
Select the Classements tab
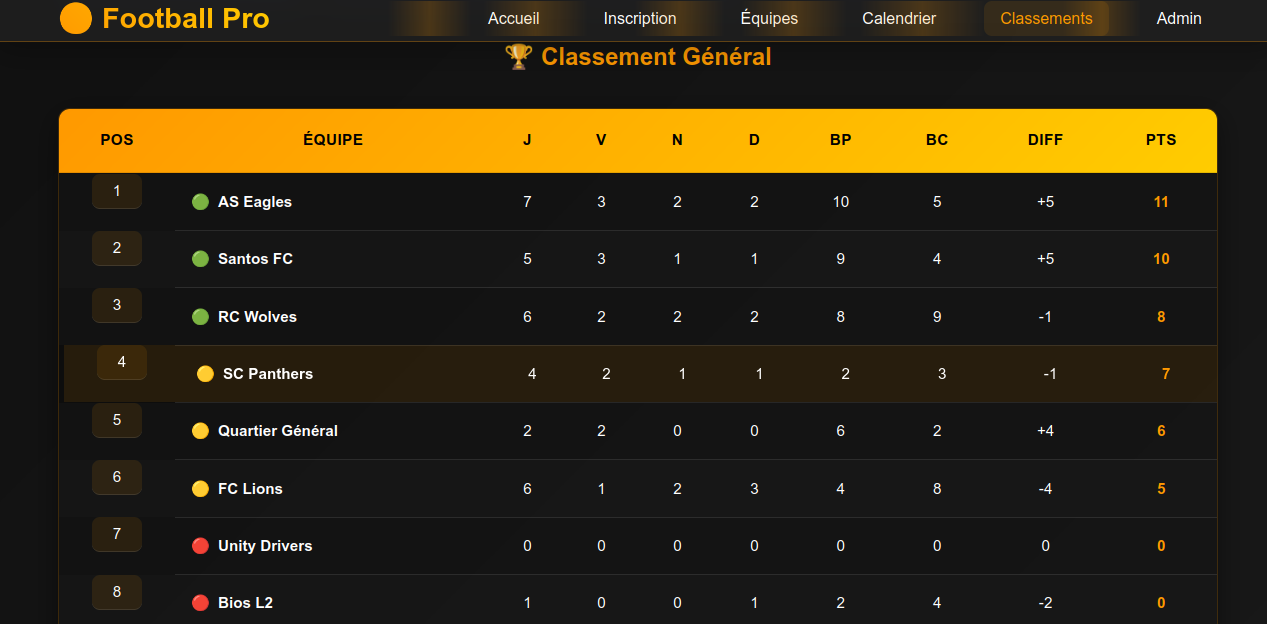coord(1046,18)
